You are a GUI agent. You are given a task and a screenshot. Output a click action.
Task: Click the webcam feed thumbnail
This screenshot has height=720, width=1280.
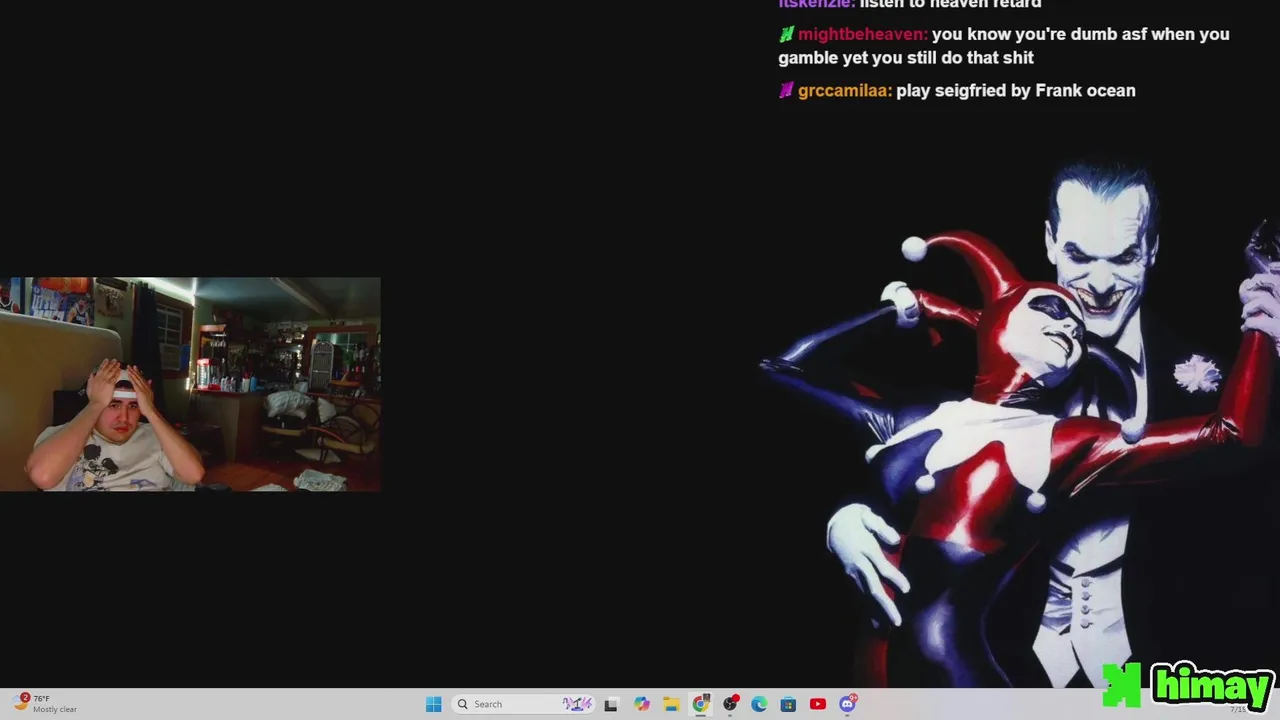(x=190, y=384)
